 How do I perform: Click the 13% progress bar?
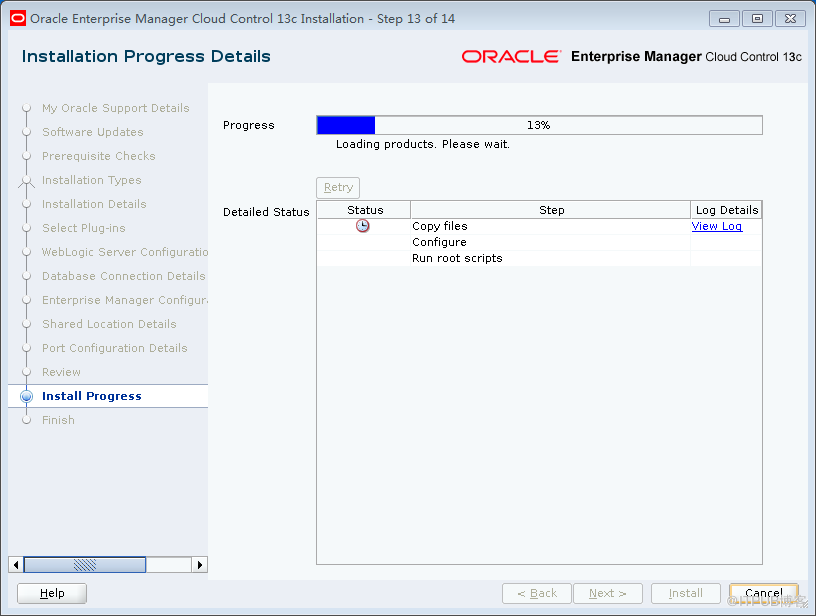[x=539, y=125]
